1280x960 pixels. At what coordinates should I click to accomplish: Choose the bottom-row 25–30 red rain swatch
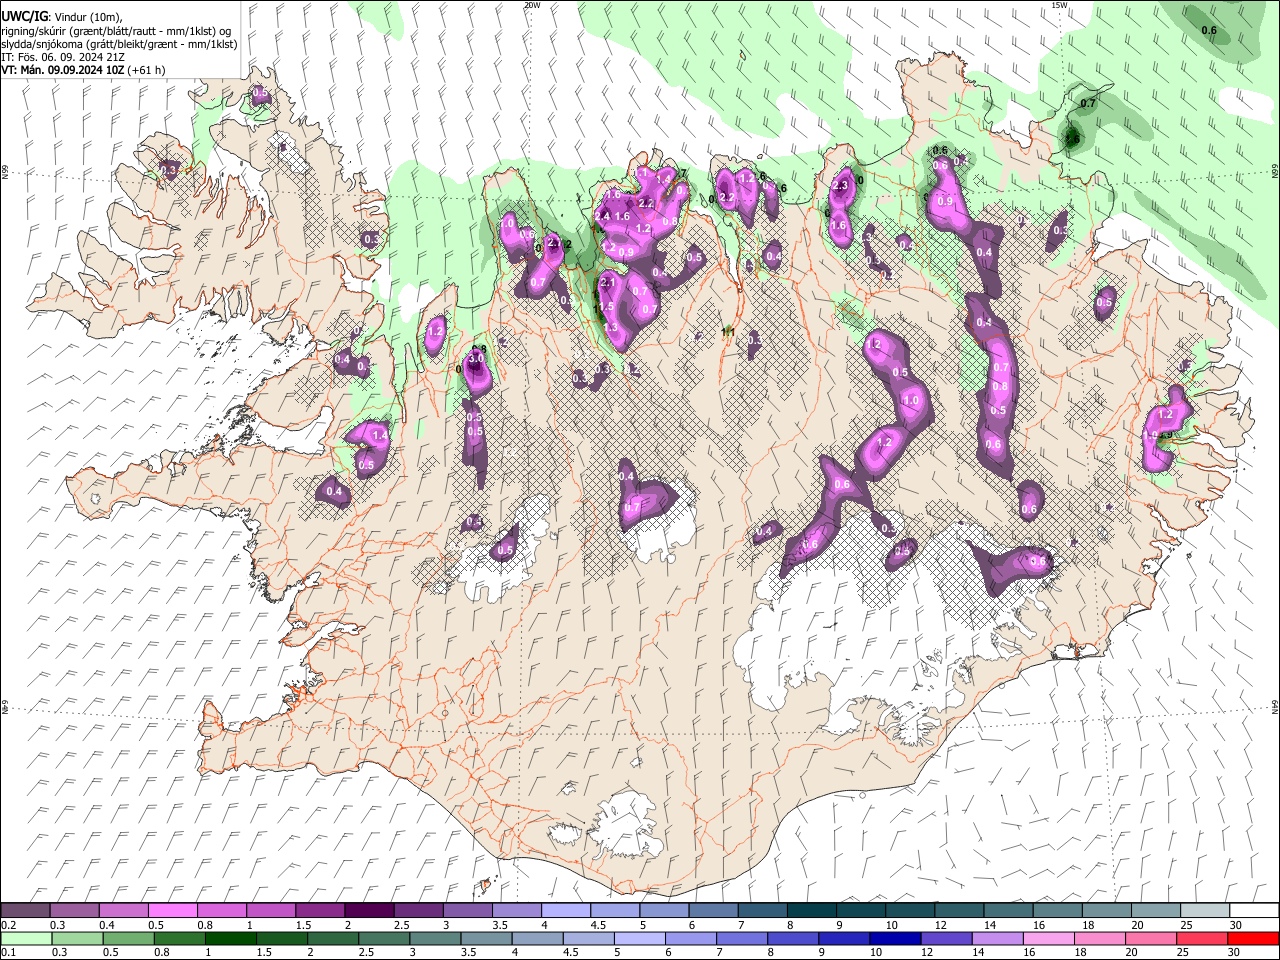(x=1201, y=938)
